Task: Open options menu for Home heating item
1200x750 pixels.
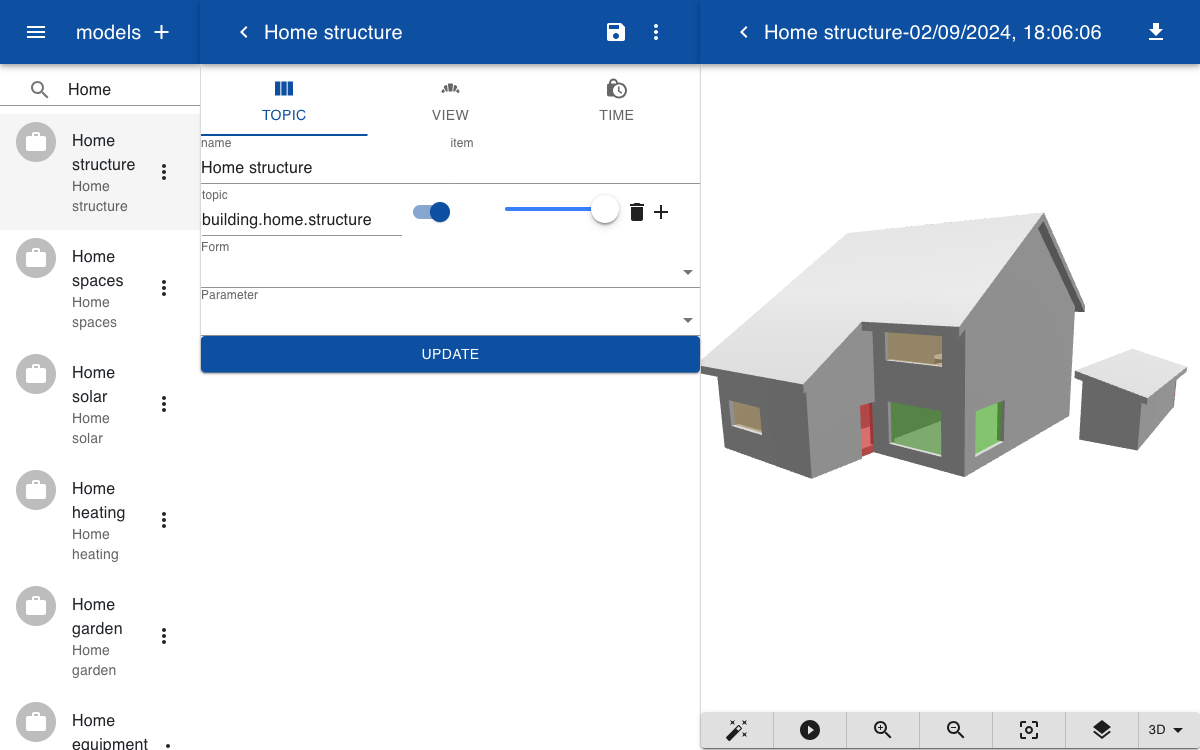Action: click(164, 521)
